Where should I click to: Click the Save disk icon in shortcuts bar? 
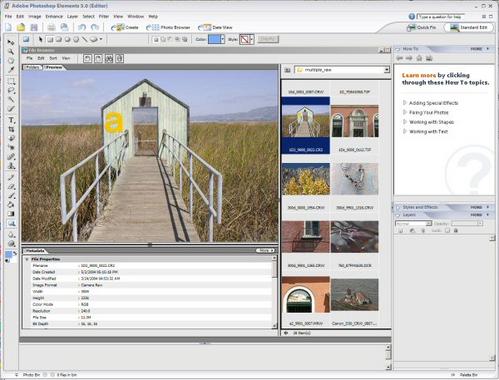34,27
